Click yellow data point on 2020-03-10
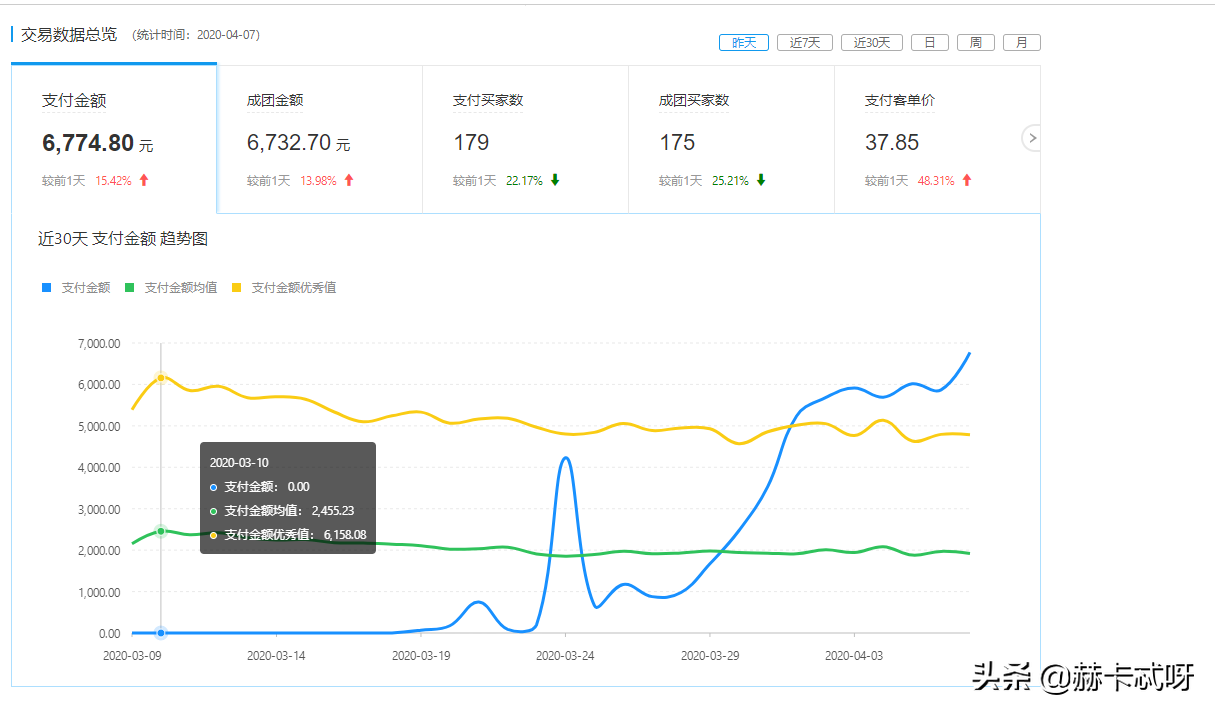This screenshot has height=713, width=1215. click(161, 378)
